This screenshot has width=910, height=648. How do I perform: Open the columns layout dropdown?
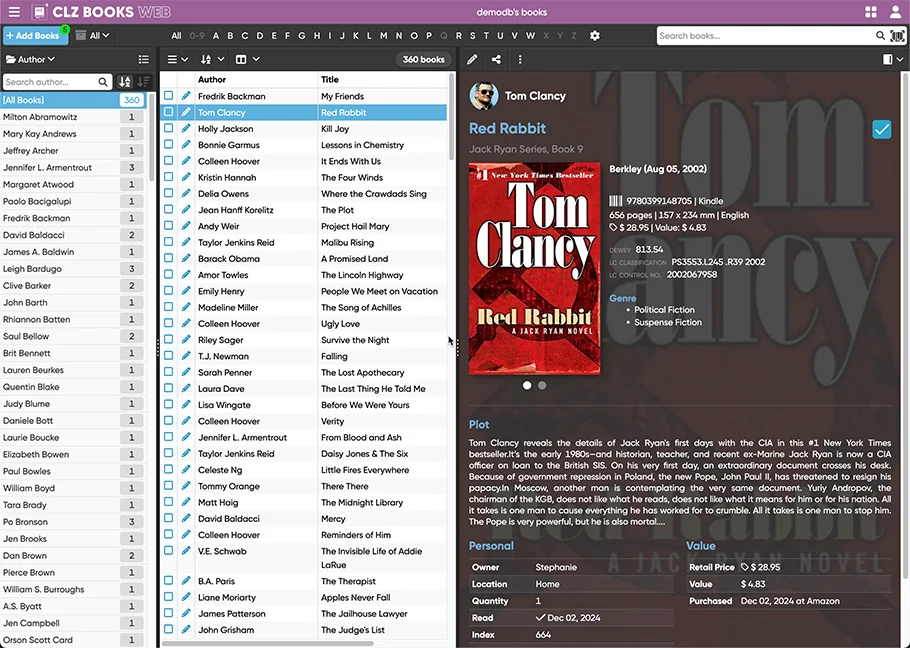pyautogui.click(x=247, y=59)
